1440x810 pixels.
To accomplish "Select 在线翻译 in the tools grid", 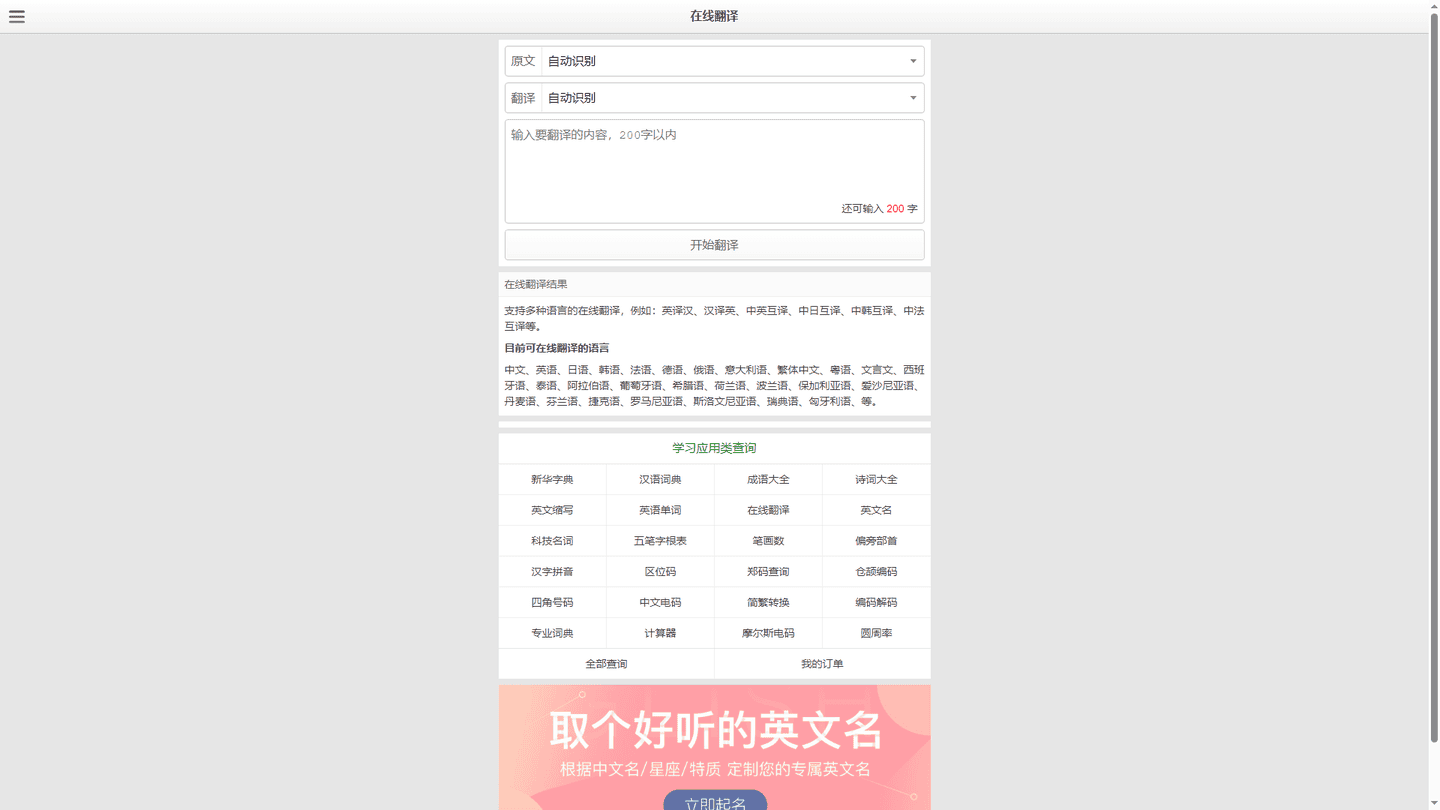I will pyautogui.click(x=768, y=510).
